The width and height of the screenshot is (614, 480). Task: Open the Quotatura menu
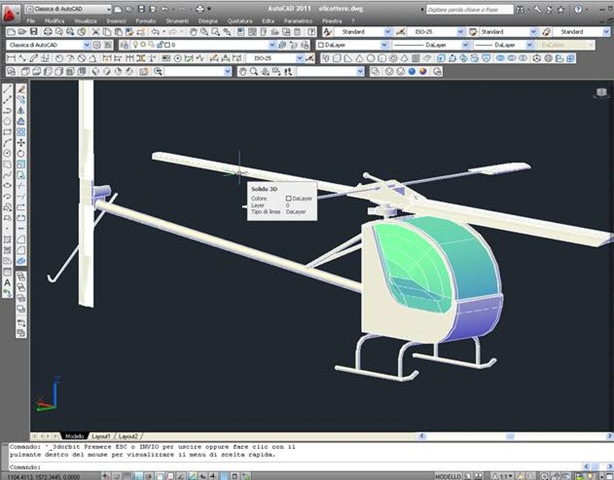click(239, 20)
